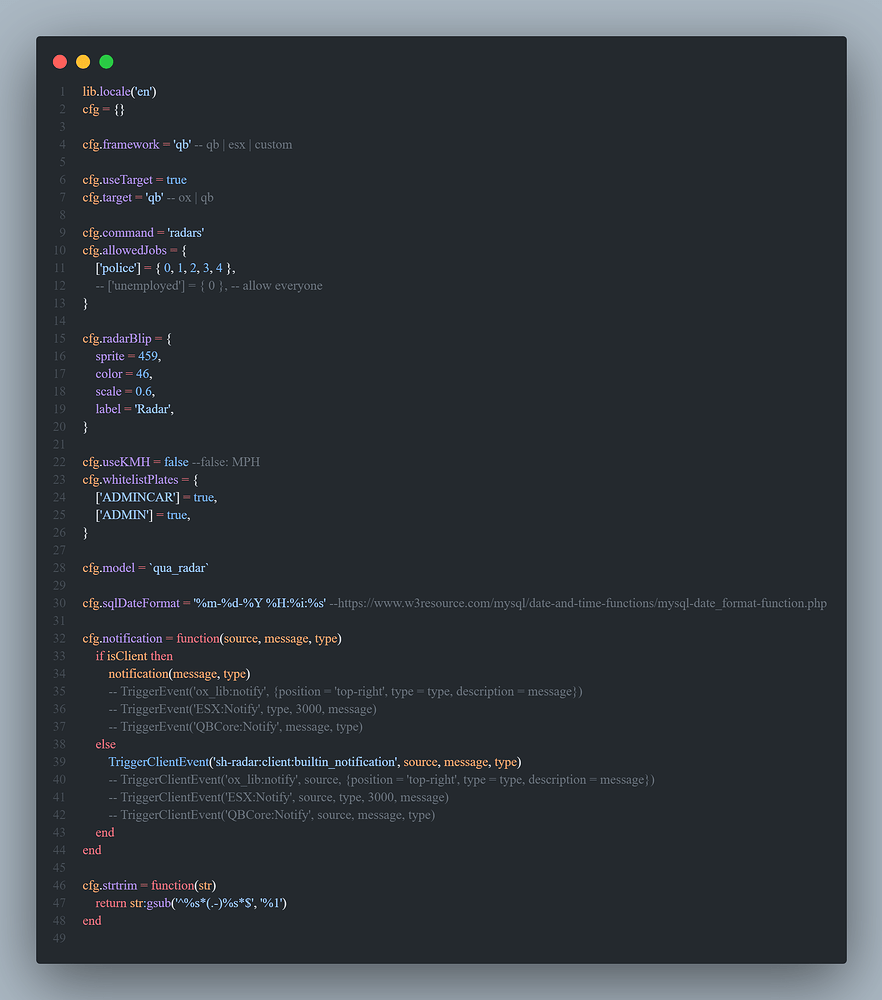Click the 'radars' command string

coord(185,232)
